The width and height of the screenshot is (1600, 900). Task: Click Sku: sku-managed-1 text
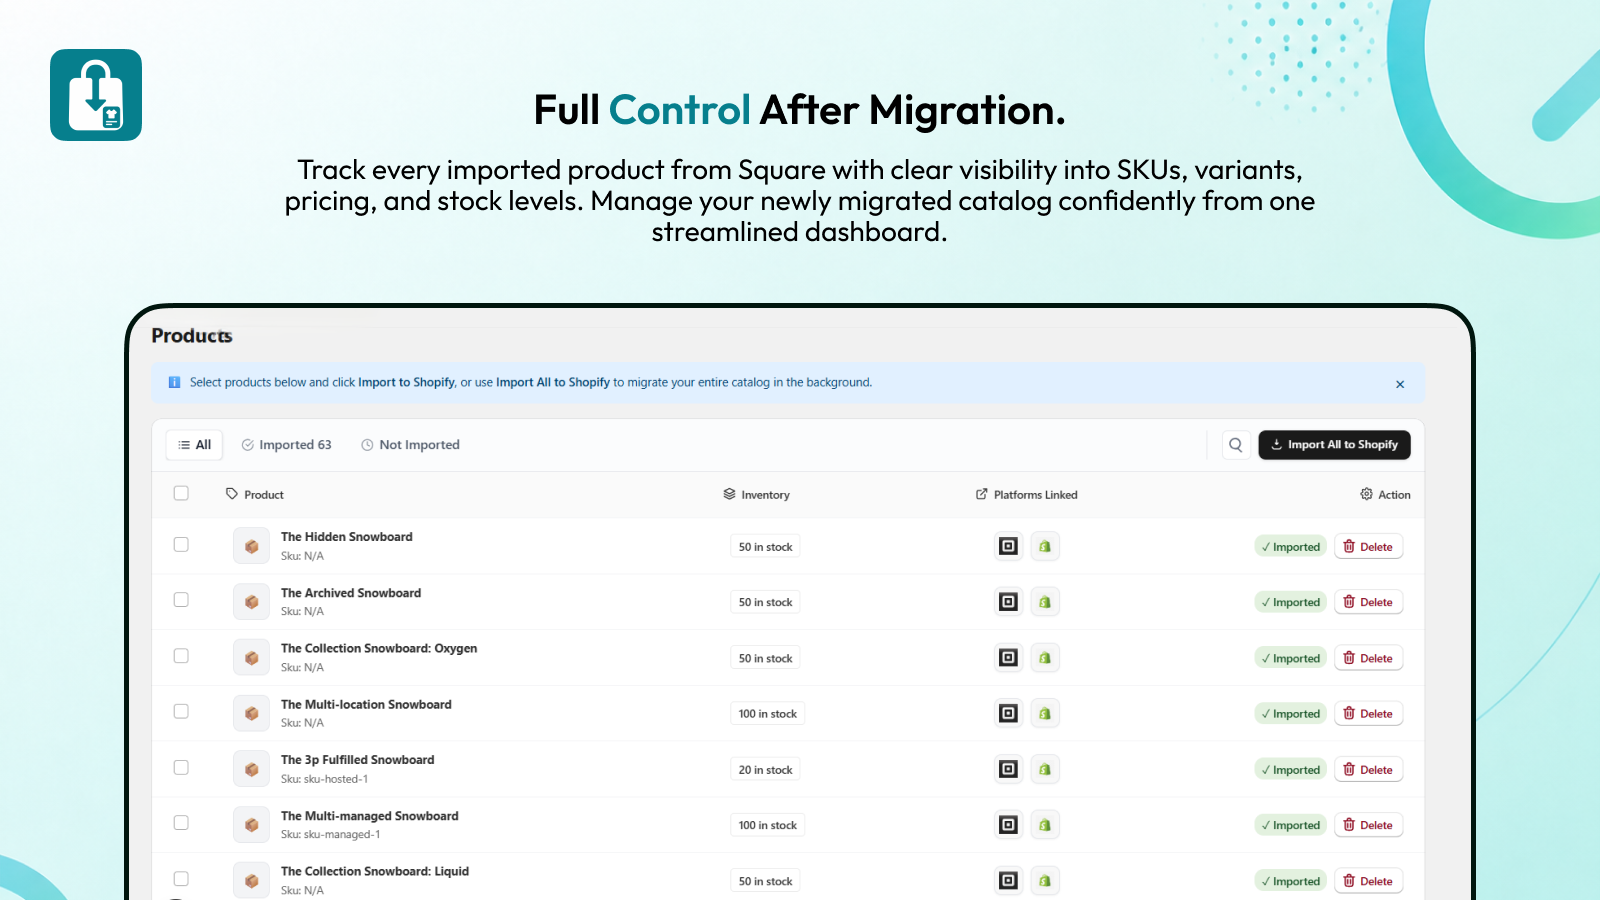click(x=330, y=834)
